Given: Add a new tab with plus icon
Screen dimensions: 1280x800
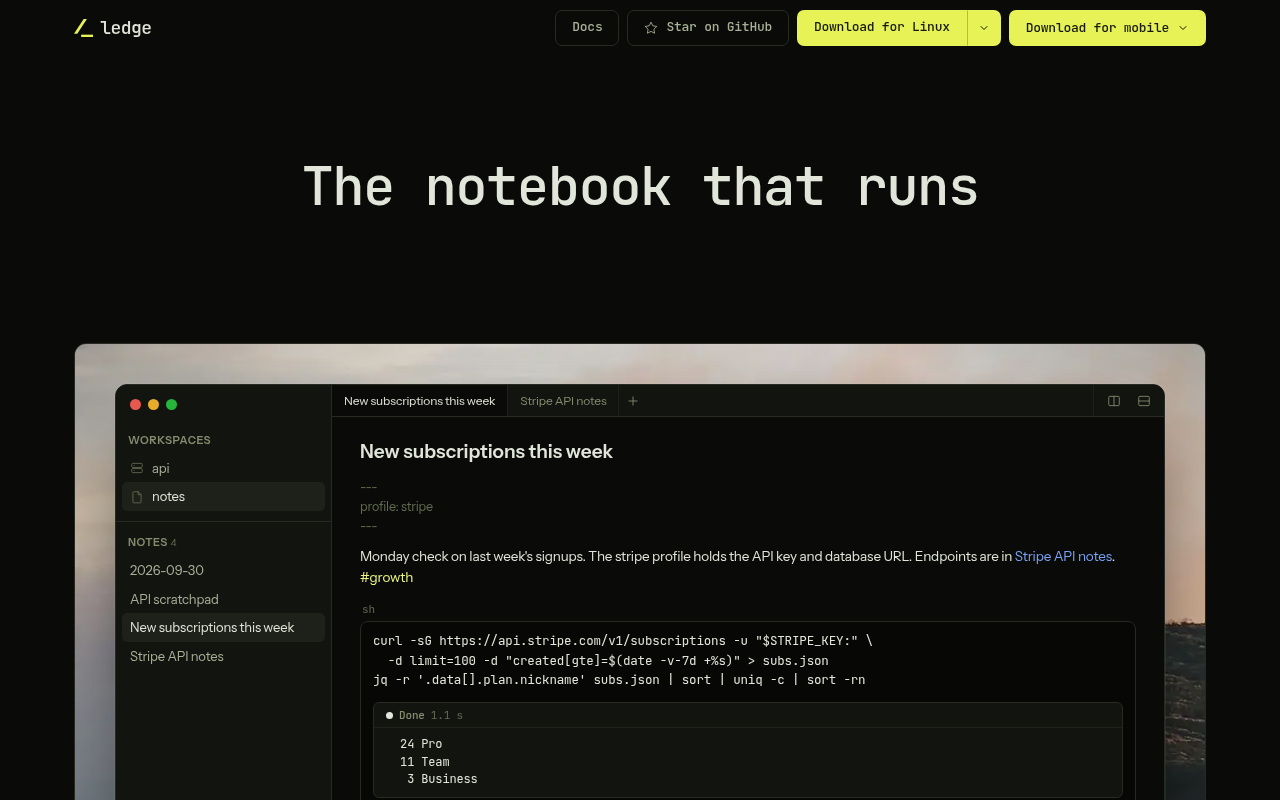Looking at the screenshot, I should click(x=632, y=401).
